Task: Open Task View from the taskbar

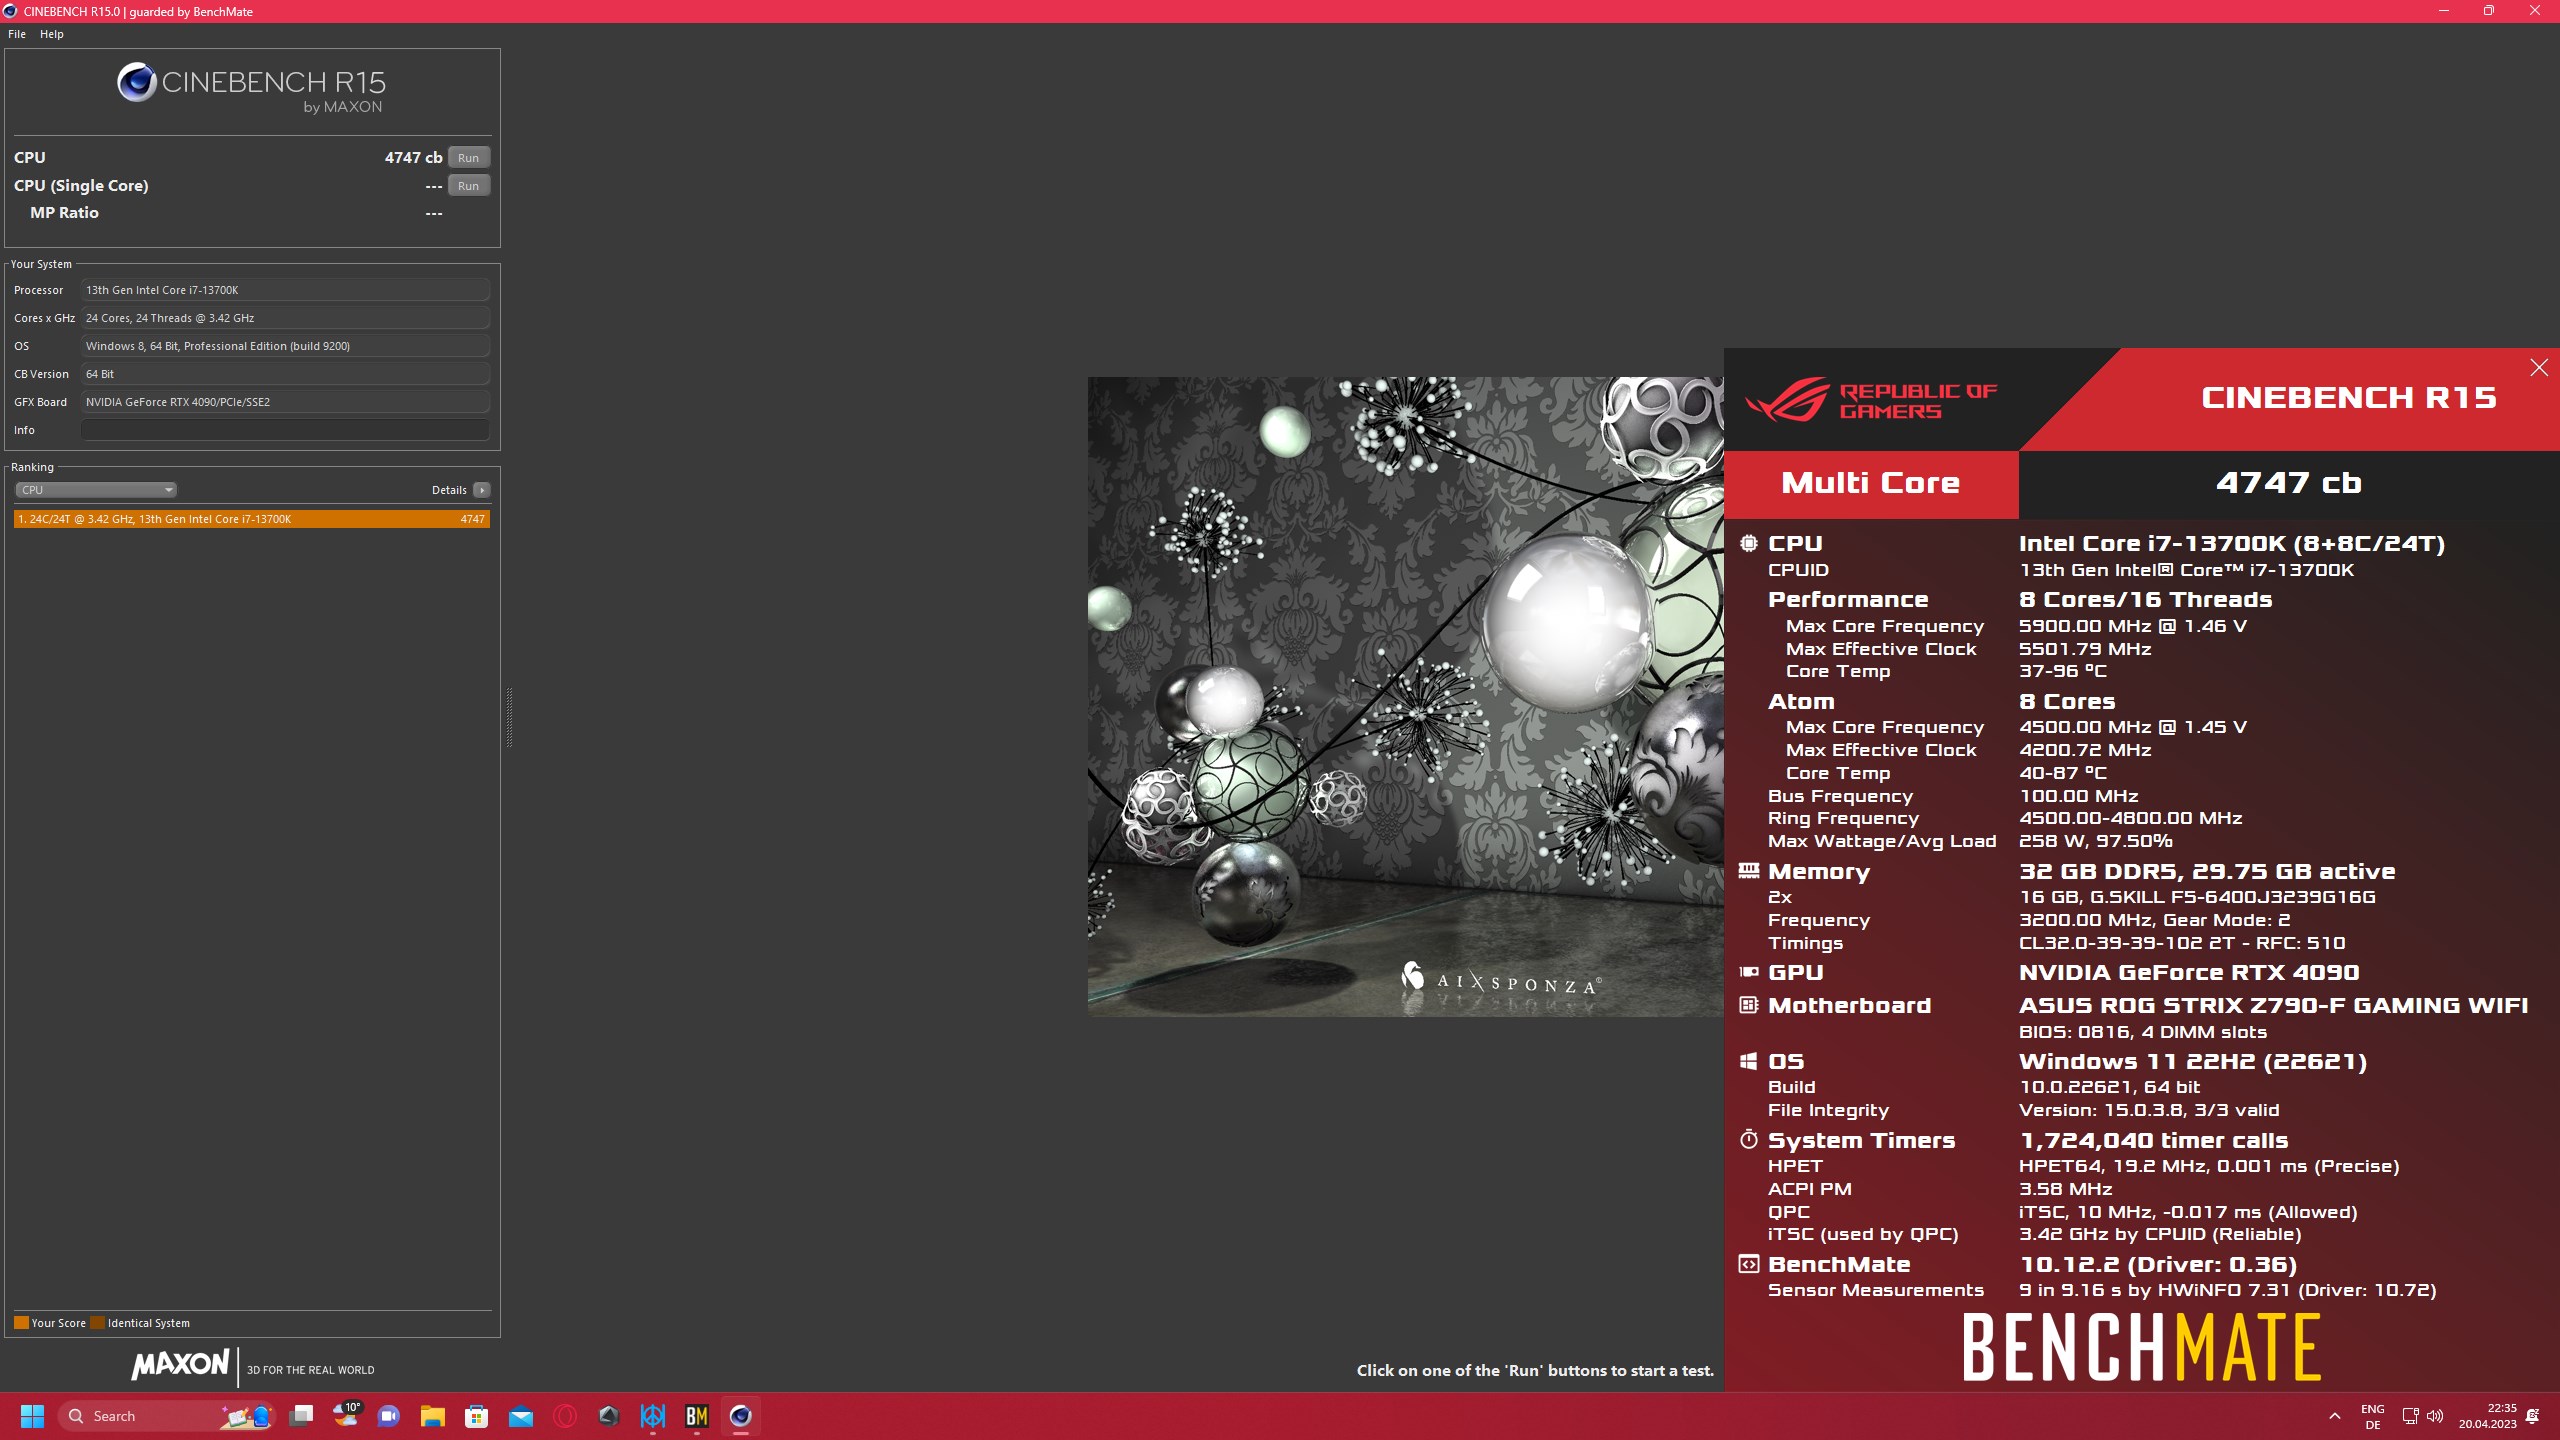Action: point(301,1416)
